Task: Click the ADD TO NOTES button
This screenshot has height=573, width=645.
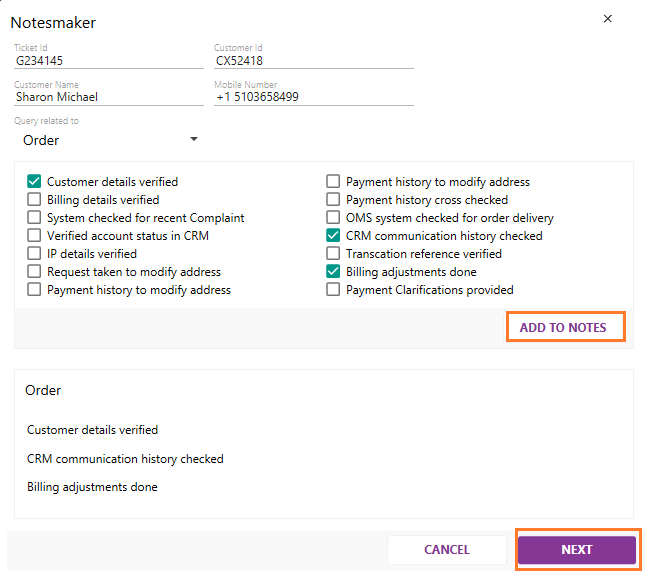Action: (566, 327)
